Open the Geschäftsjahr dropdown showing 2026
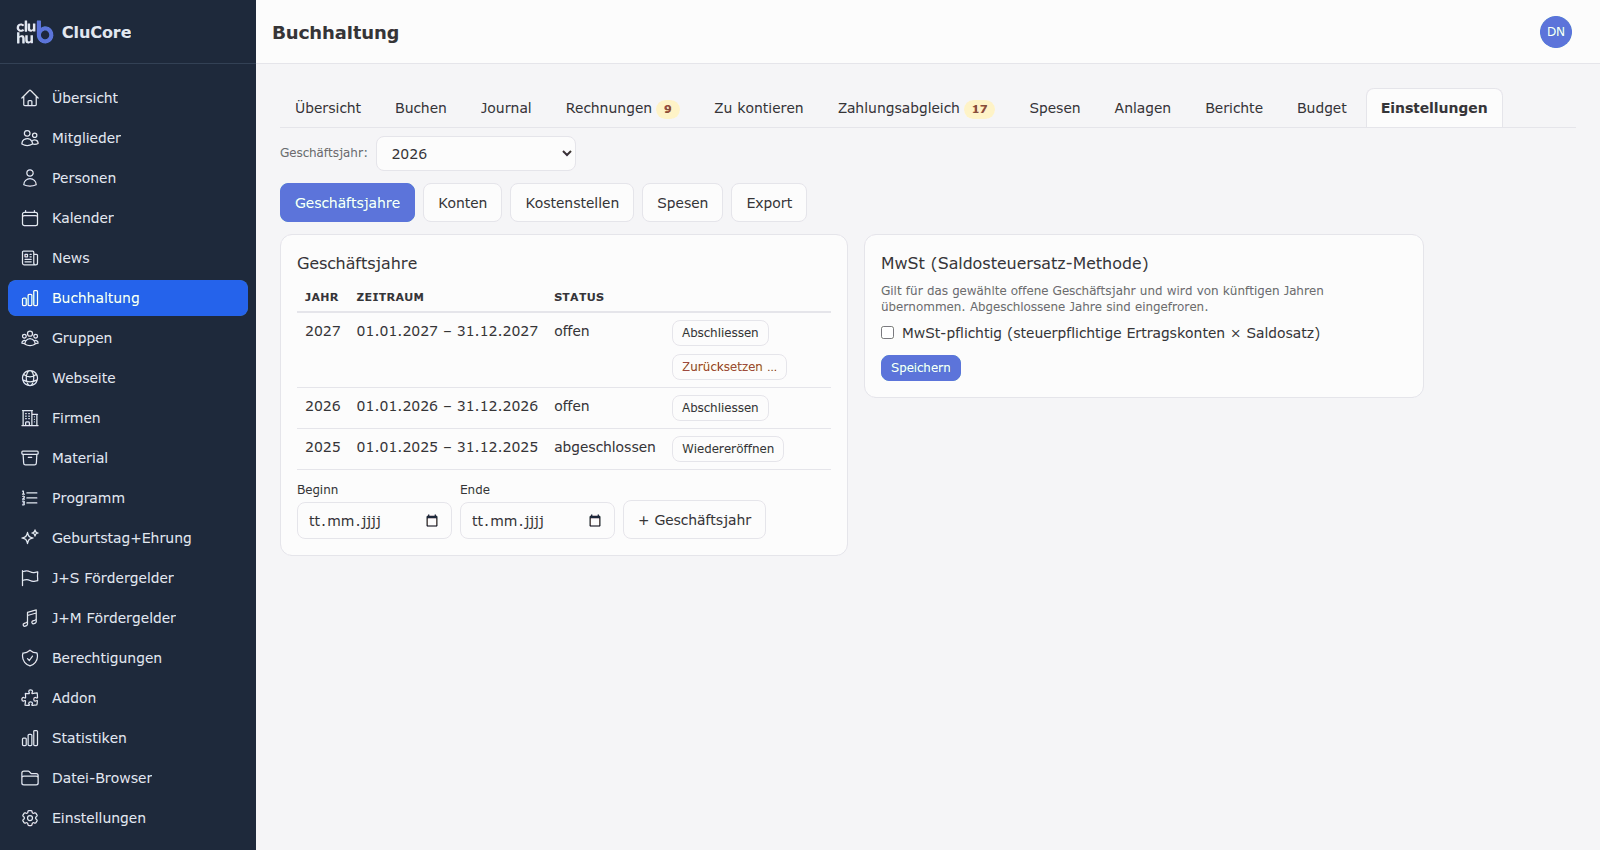The height and width of the screenshot is (850, 1600). tap(476, 154)
